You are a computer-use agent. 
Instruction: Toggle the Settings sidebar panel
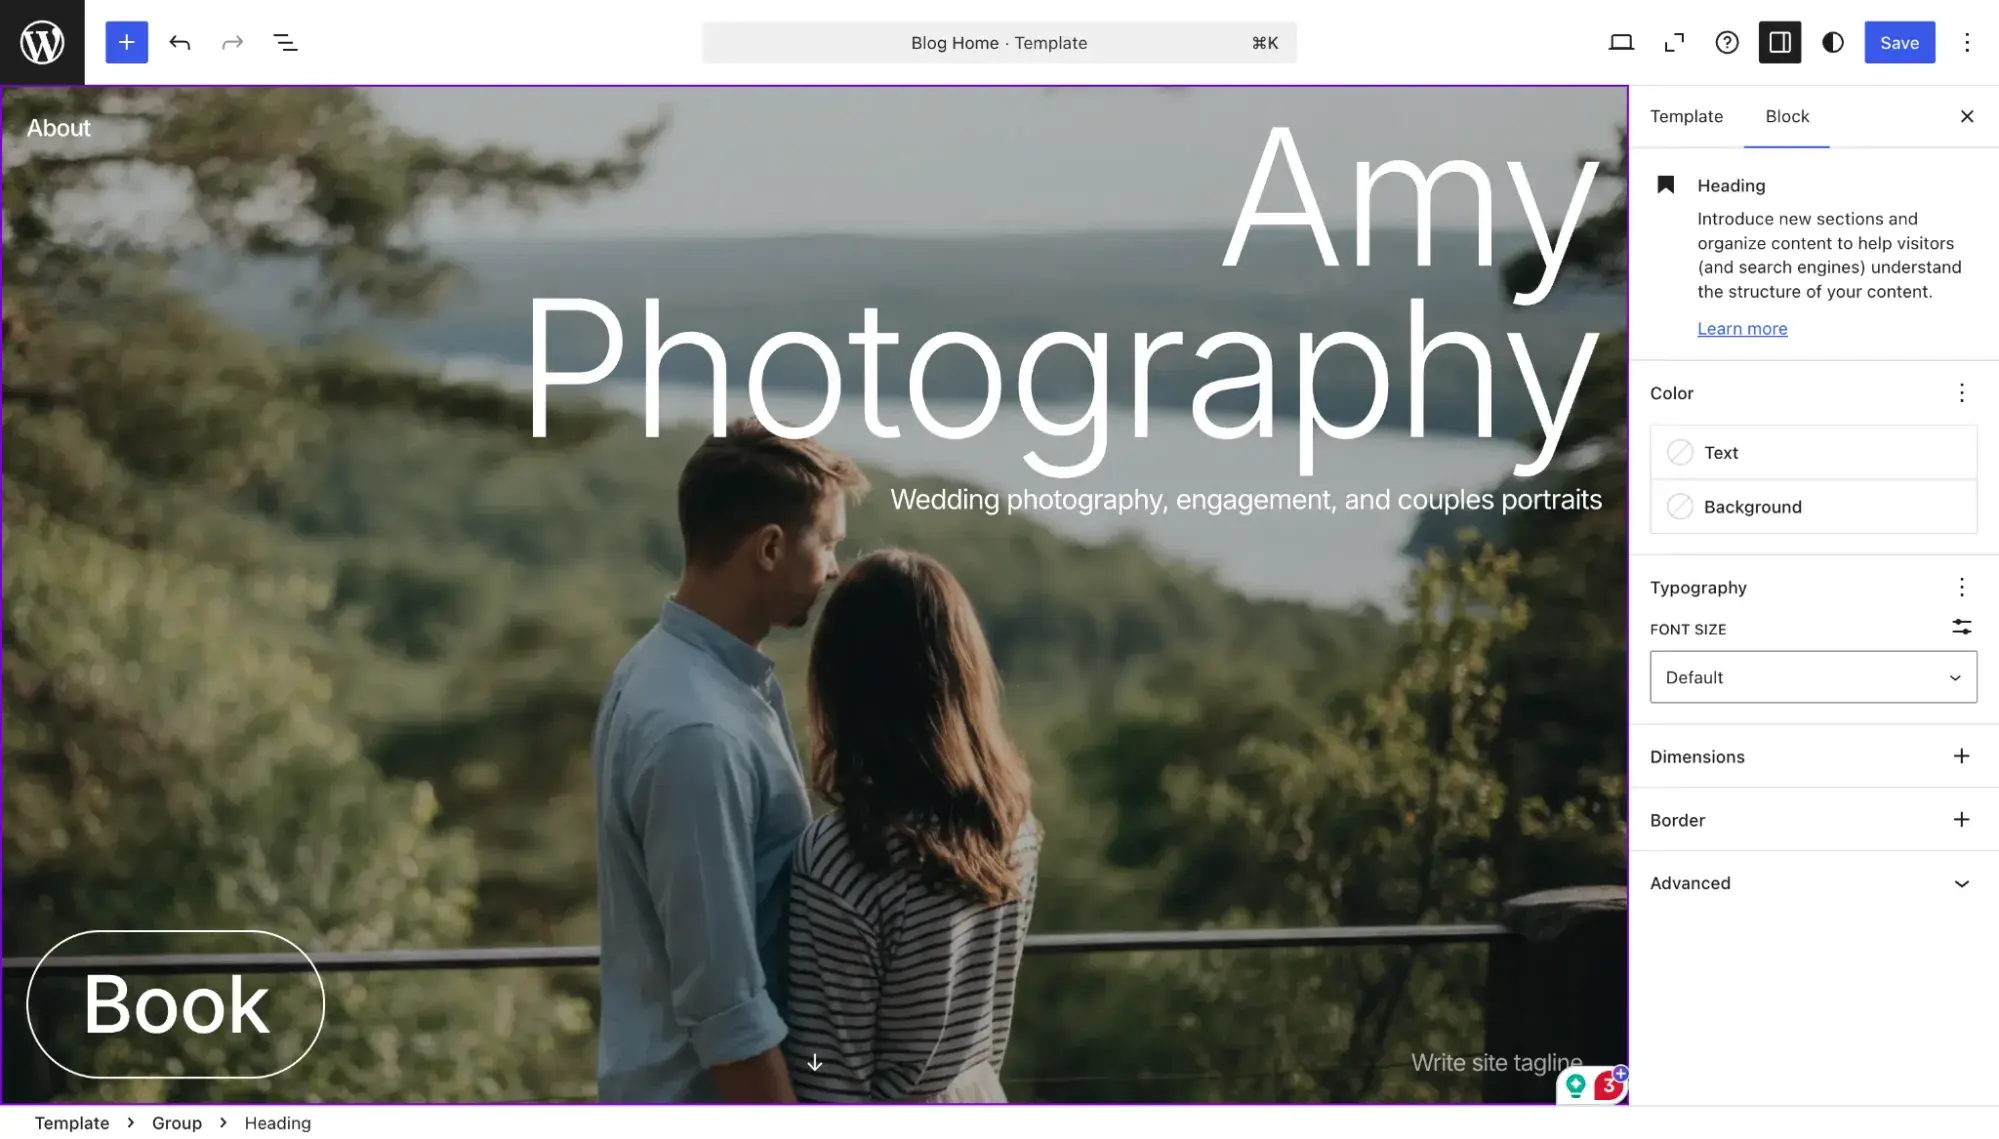click(1780, 42)
